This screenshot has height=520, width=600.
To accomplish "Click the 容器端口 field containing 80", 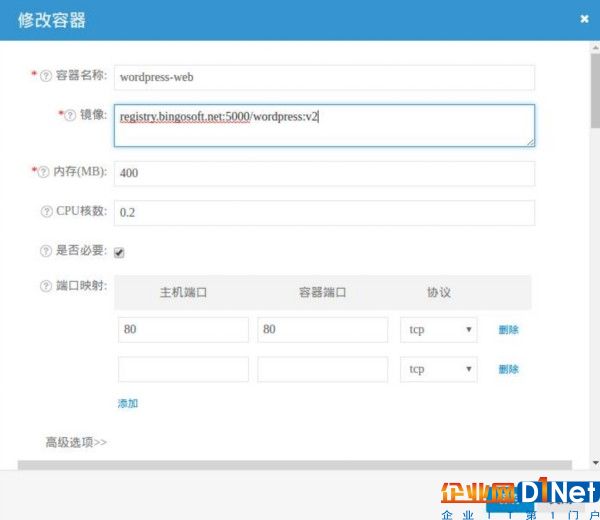I will [x=323, y=329].
